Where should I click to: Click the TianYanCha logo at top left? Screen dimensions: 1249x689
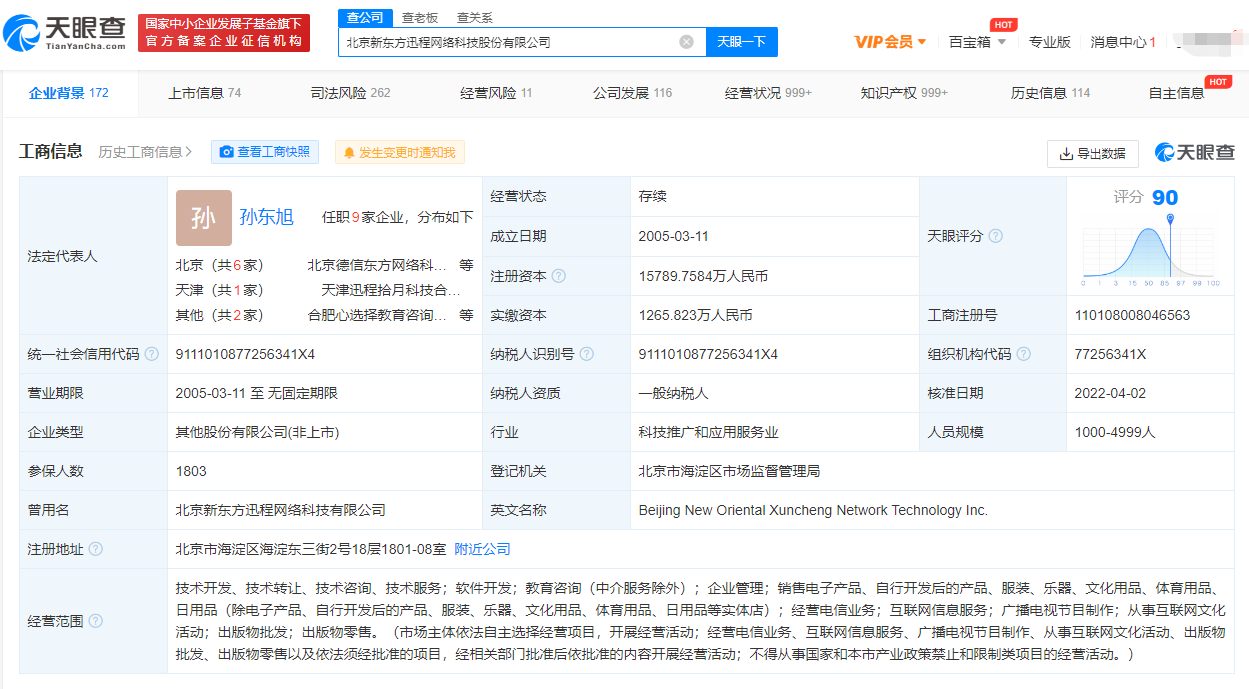point(65,34)
